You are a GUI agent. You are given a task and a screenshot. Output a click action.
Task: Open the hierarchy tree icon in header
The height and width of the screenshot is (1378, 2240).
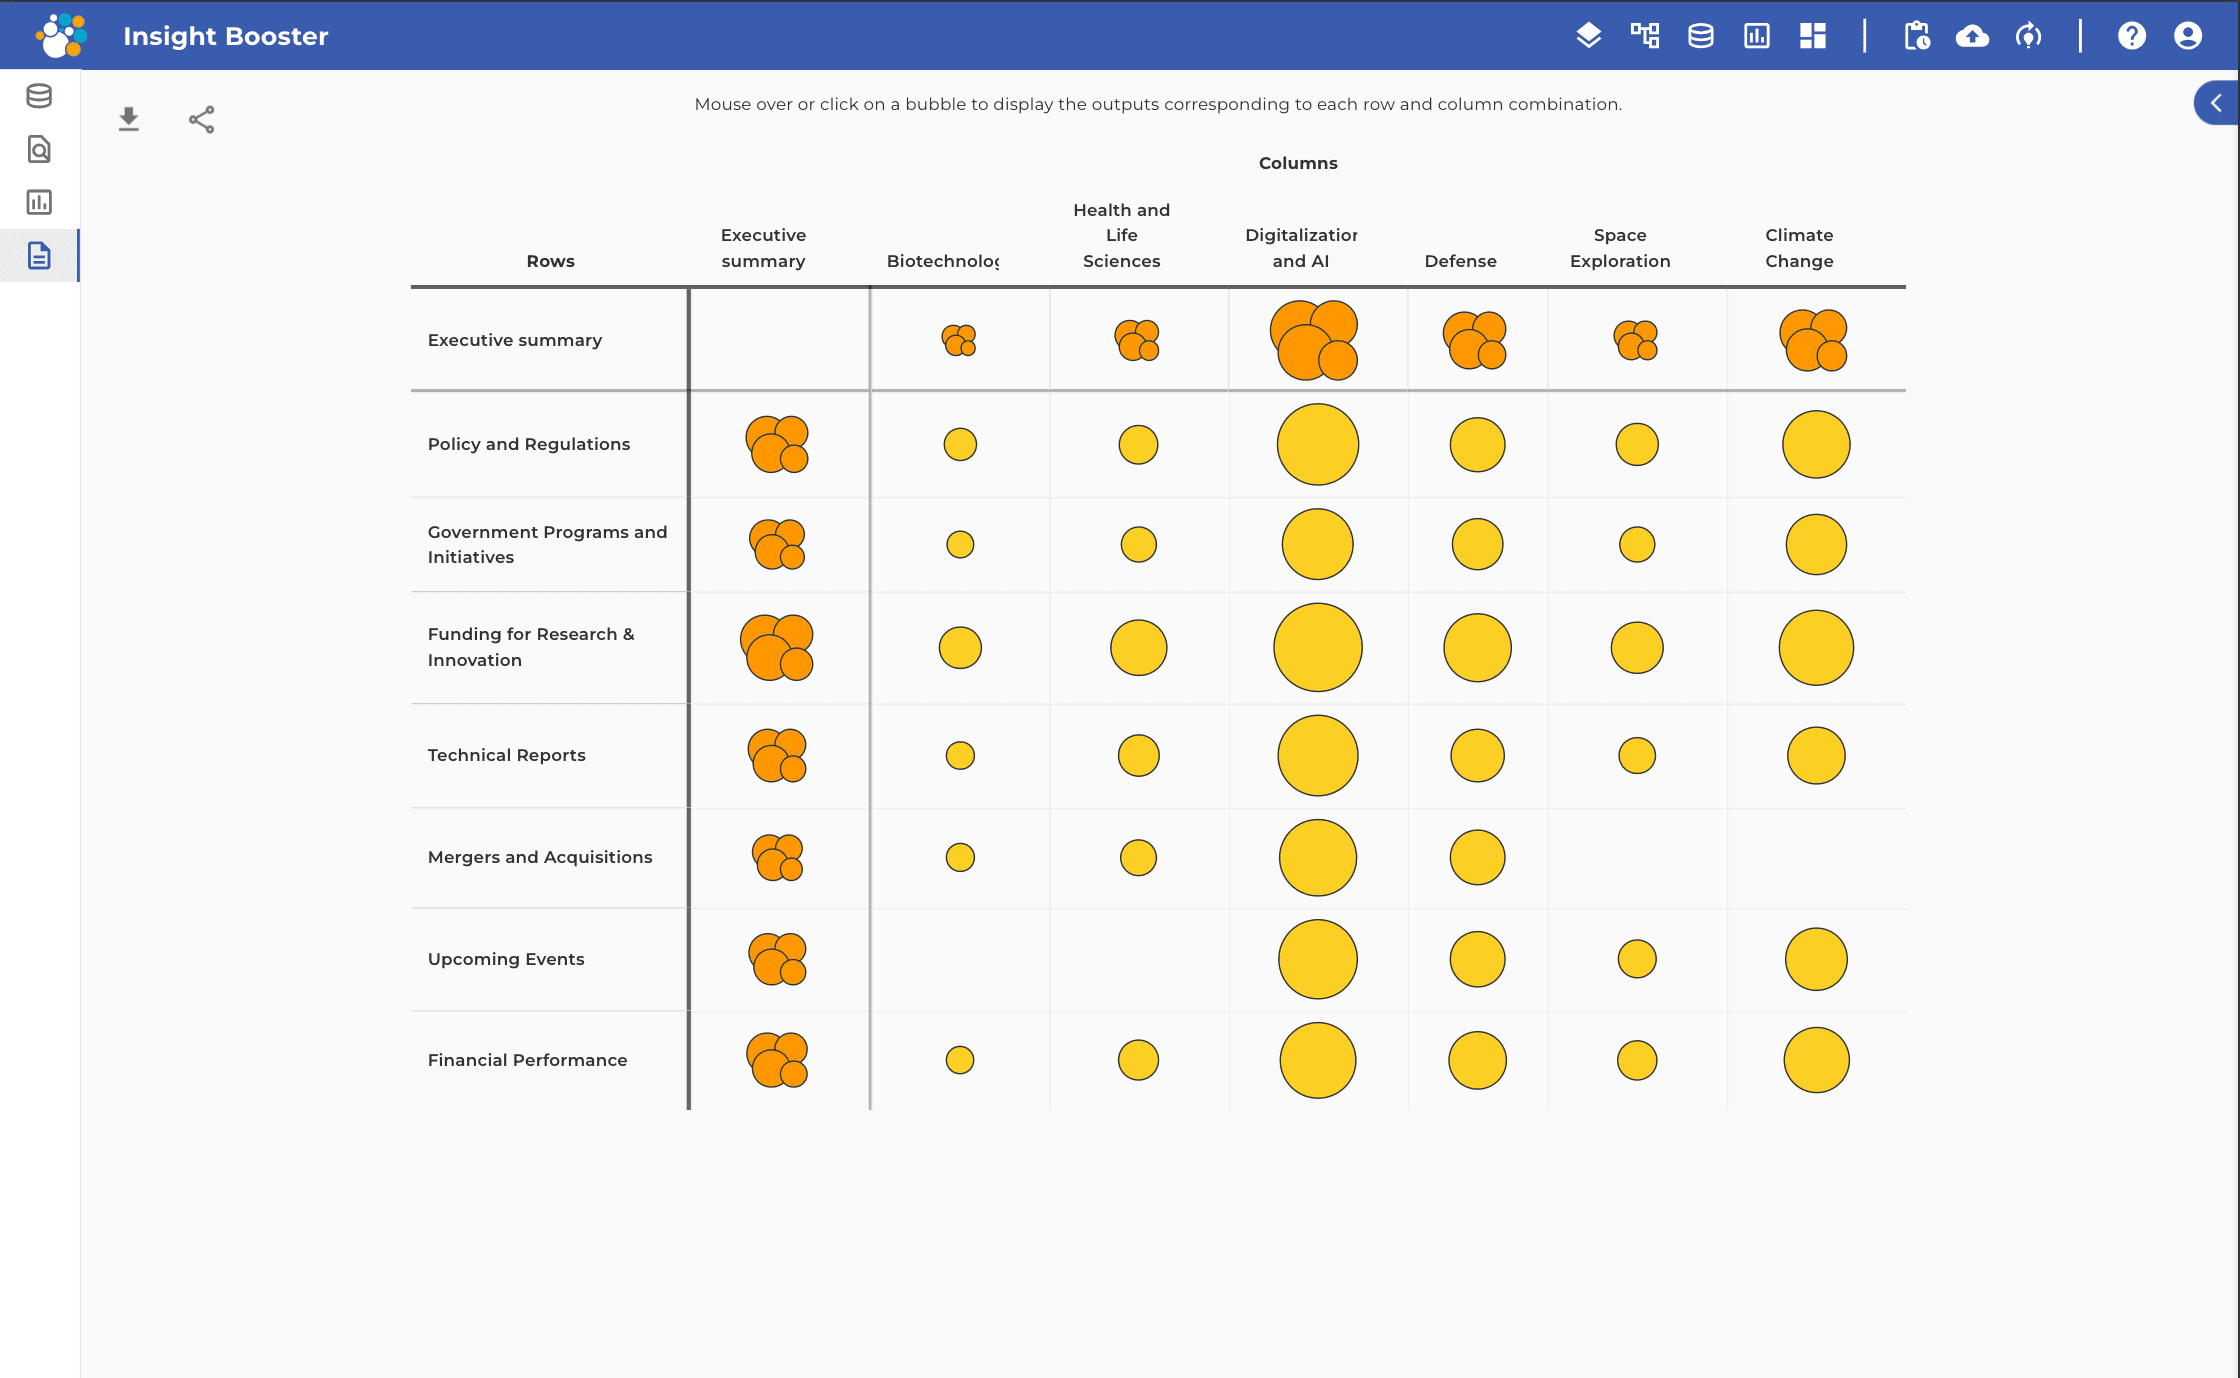[x=1645, y=36]
